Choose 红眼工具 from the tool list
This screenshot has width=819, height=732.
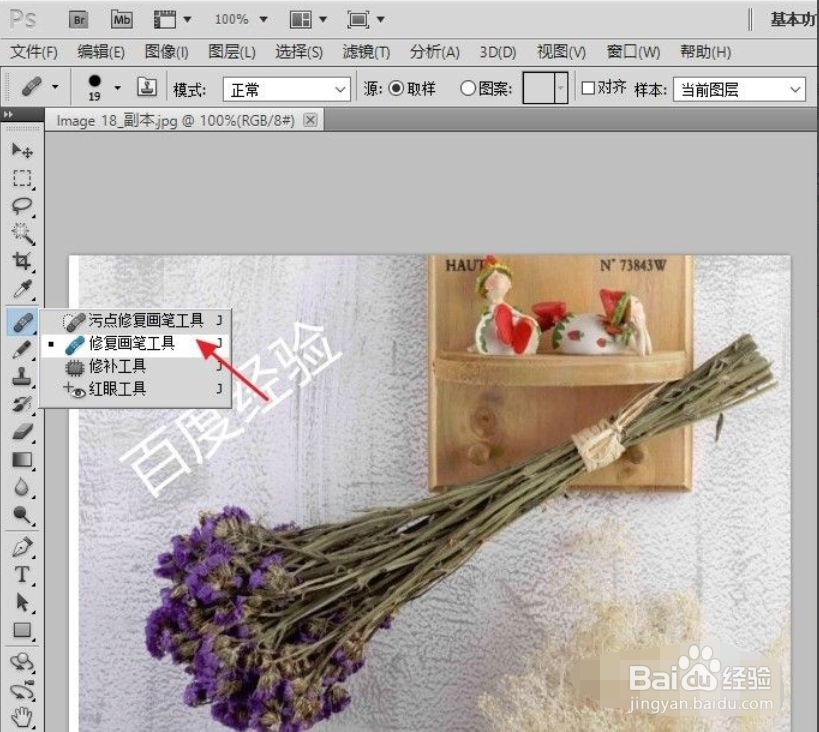119,388
